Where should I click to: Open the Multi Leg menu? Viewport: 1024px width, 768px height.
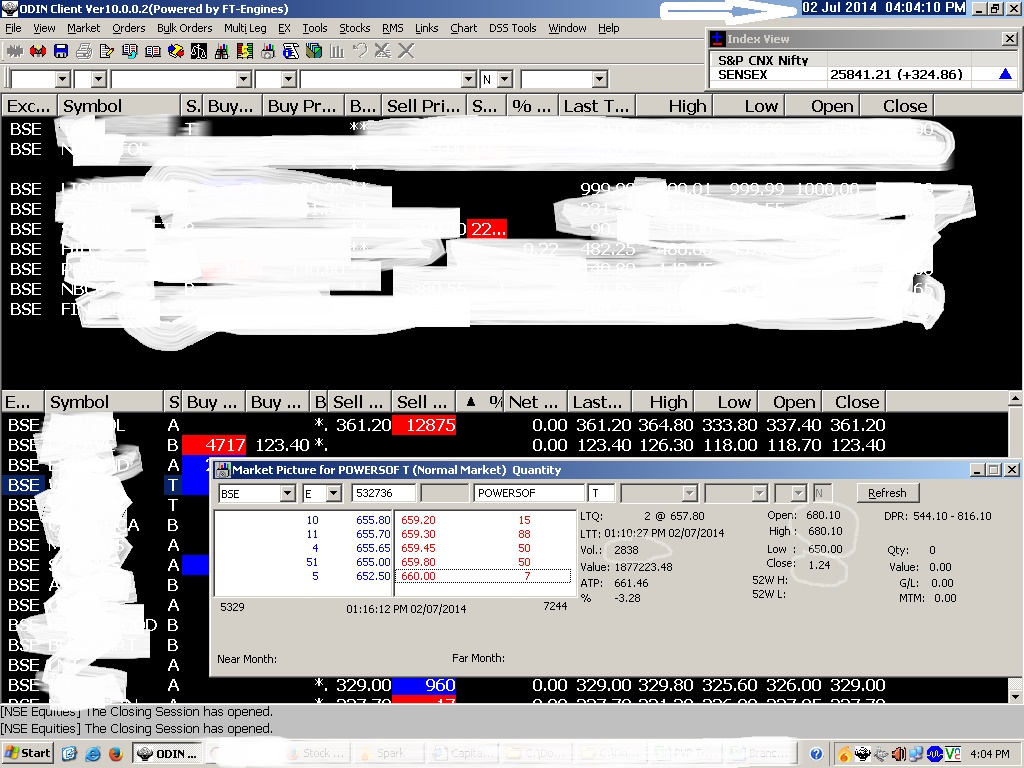(245, 28)
